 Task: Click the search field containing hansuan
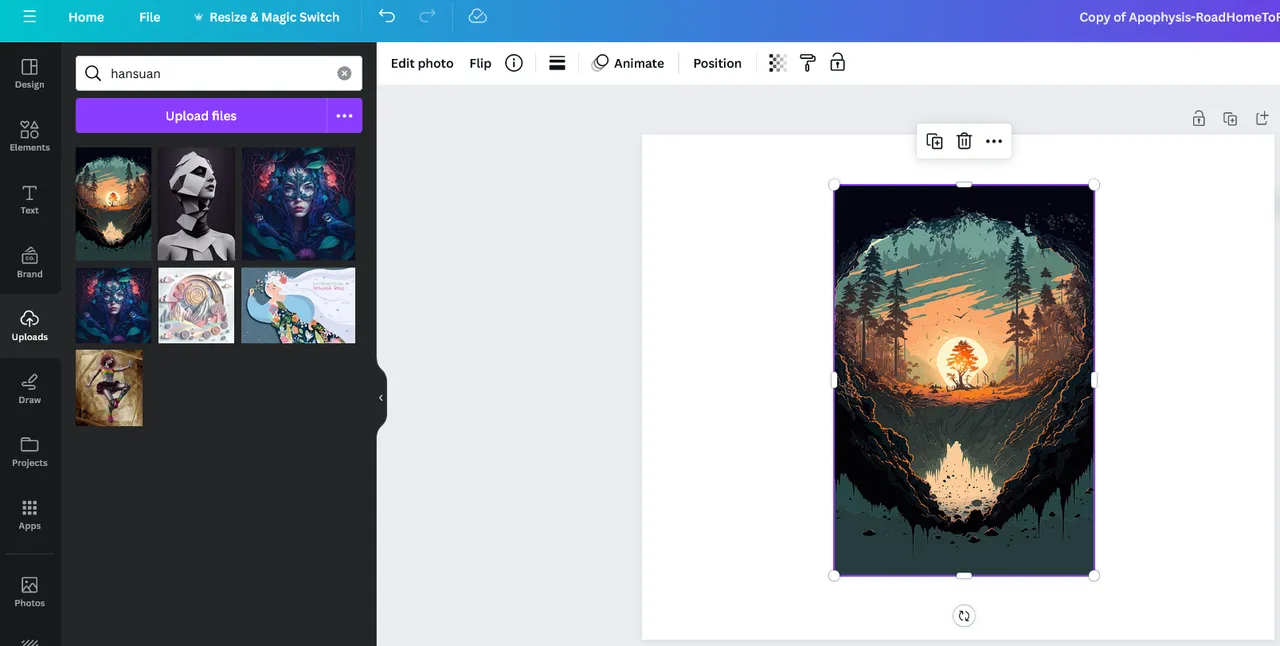[218, 73]
